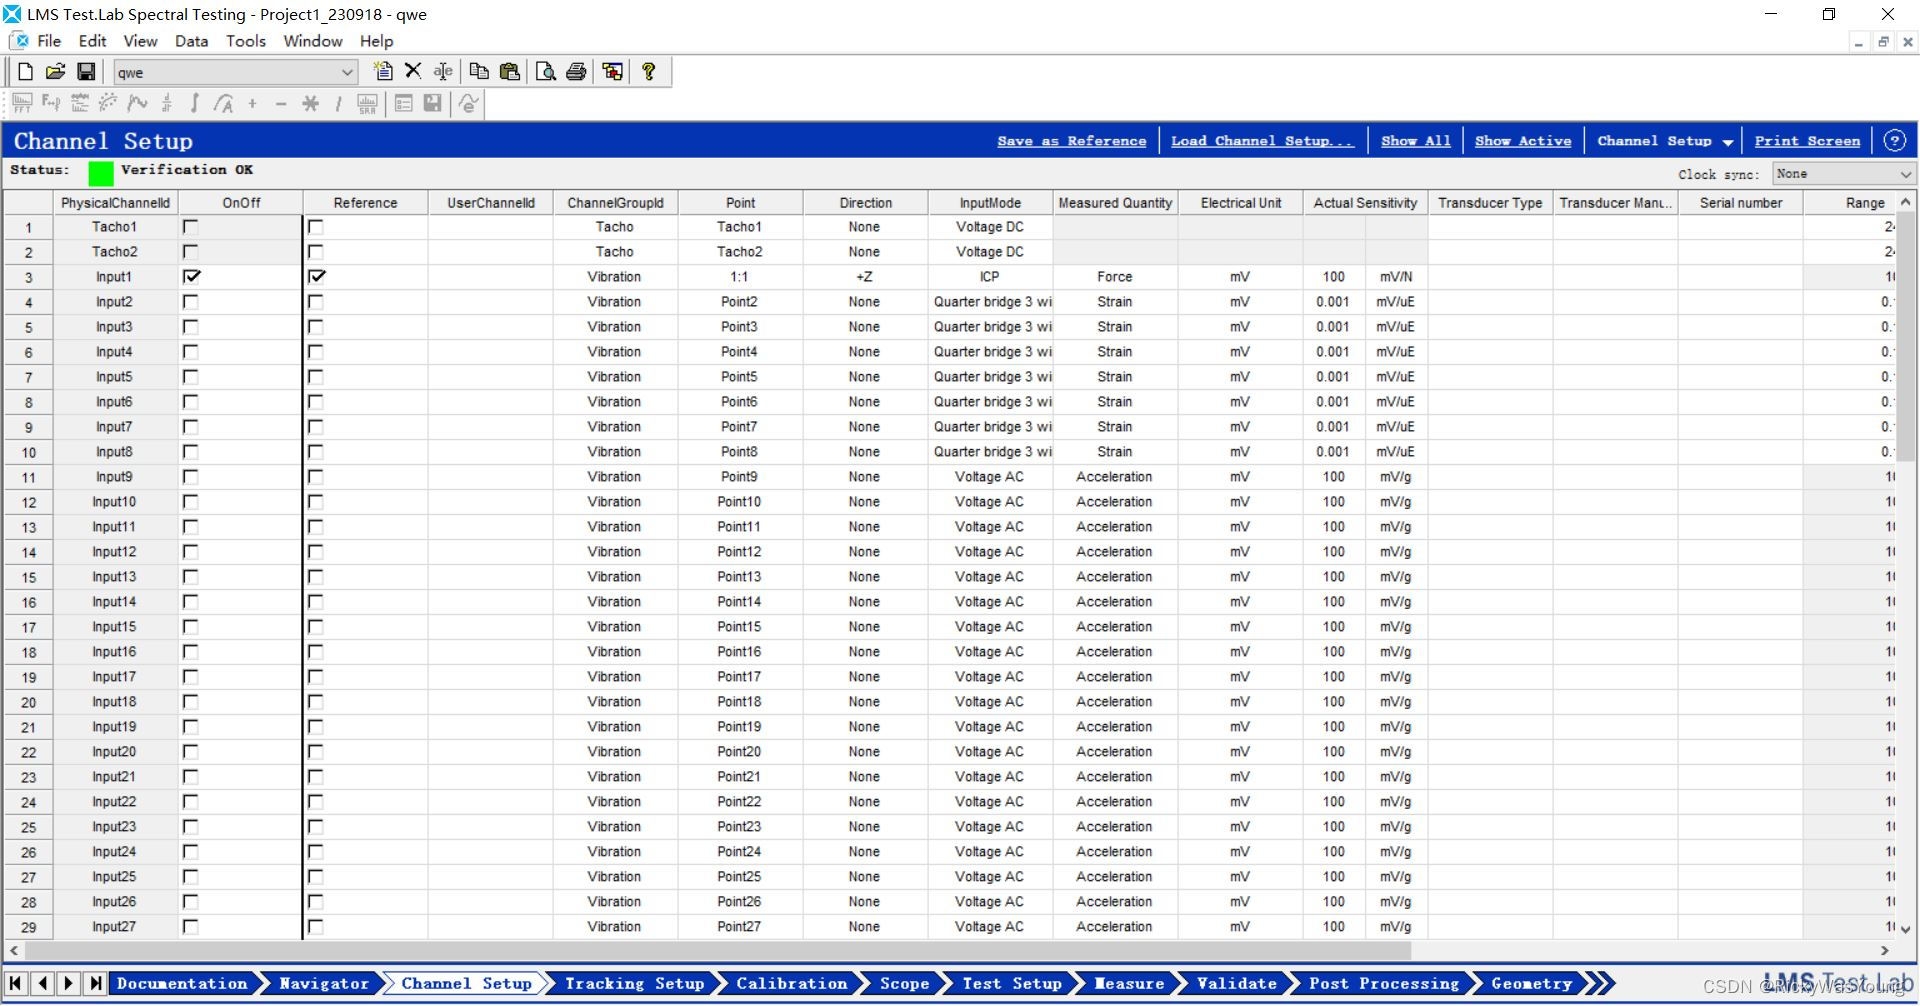The image size is (1920, 1006).
Task: Click the rename section icon
Action: pos(443,72)
